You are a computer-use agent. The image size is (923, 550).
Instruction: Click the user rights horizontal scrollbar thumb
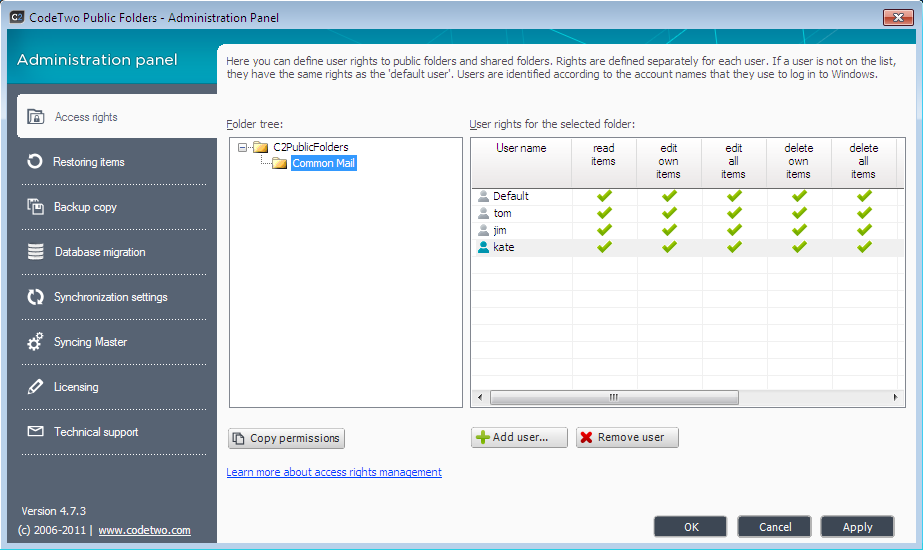pyautogui.click(x=614, y=397)
